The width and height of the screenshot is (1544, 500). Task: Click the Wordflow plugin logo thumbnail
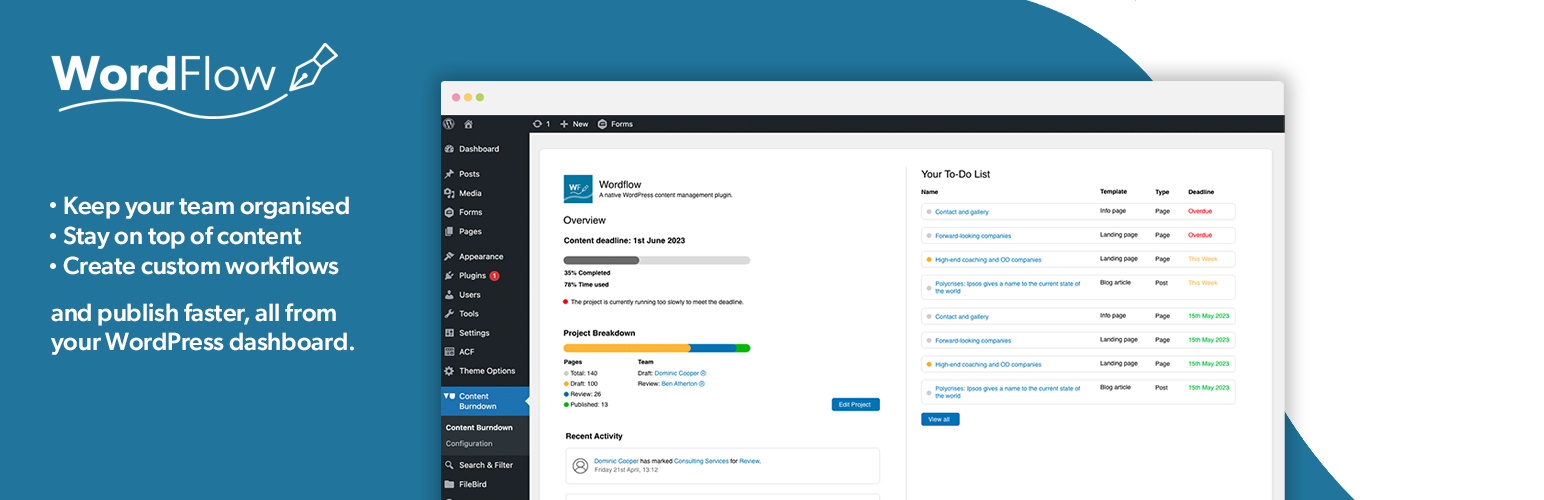click(578, 189)
